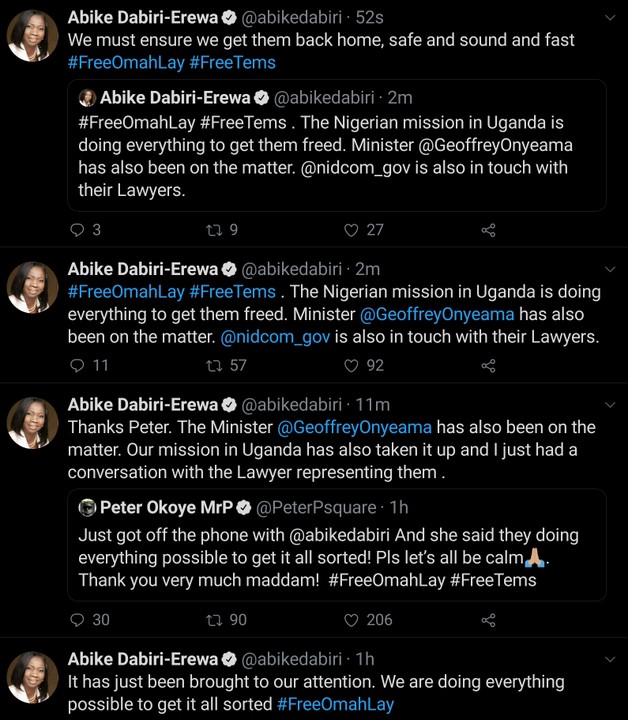The image size is (628, 720).
Task: Retweet the tweet with 57 retweets
Action: coord(213,366)
